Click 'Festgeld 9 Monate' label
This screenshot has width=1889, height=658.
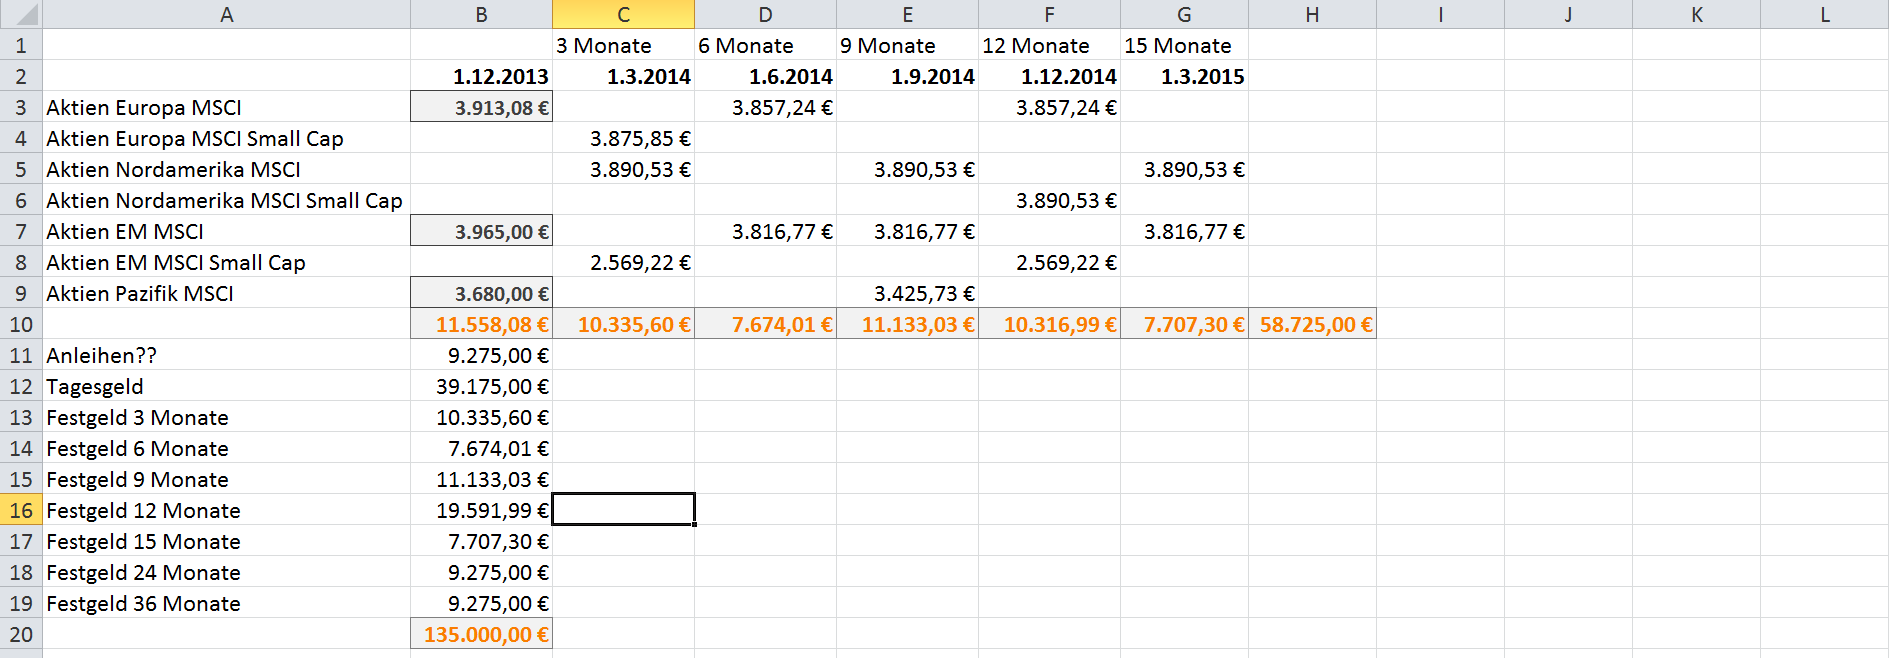(x=137, y=479)
